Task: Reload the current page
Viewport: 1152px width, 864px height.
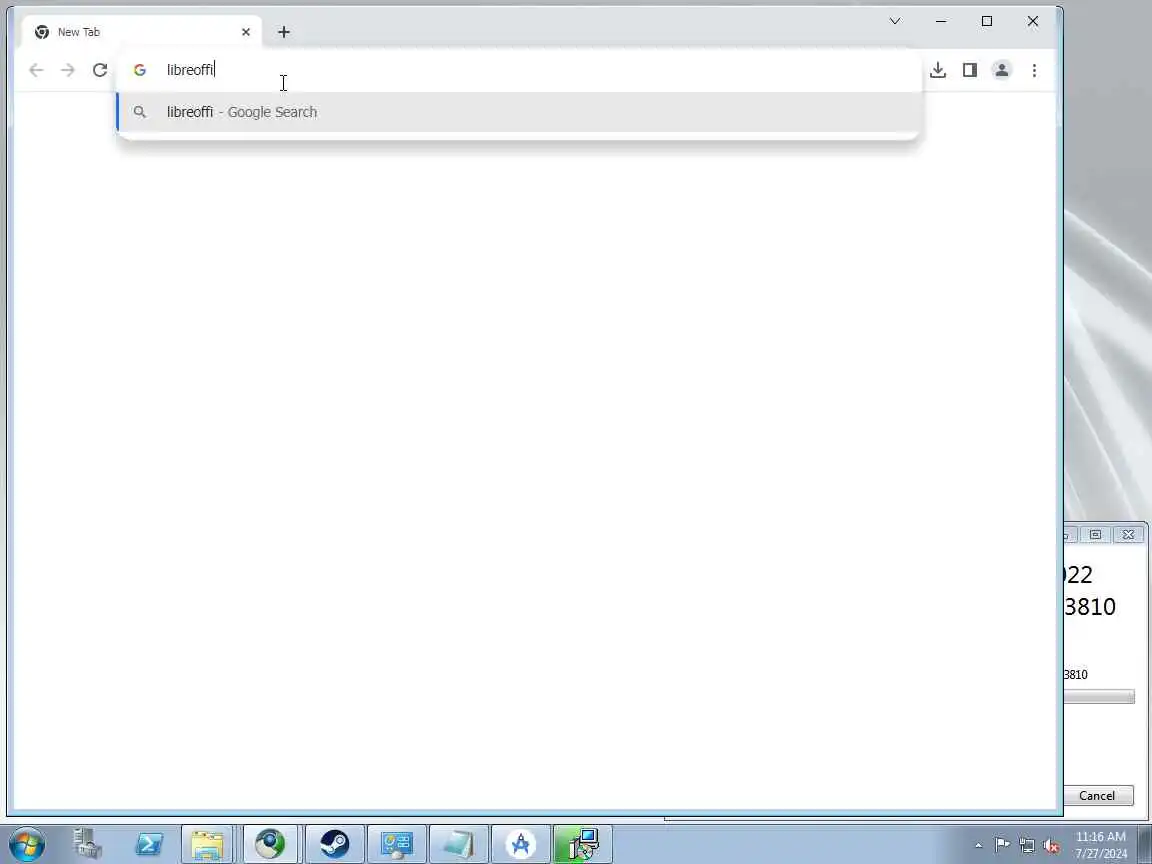Action: tap(100, 70)
